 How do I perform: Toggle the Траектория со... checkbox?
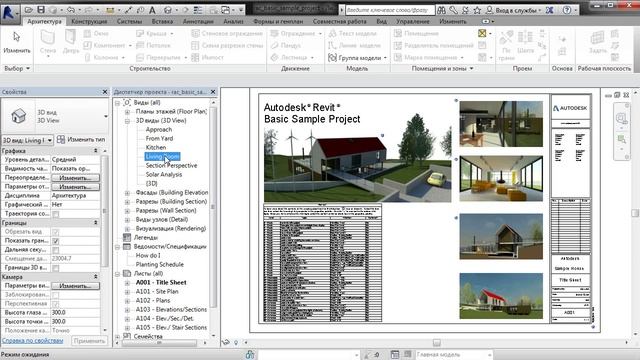click(56, 214)
